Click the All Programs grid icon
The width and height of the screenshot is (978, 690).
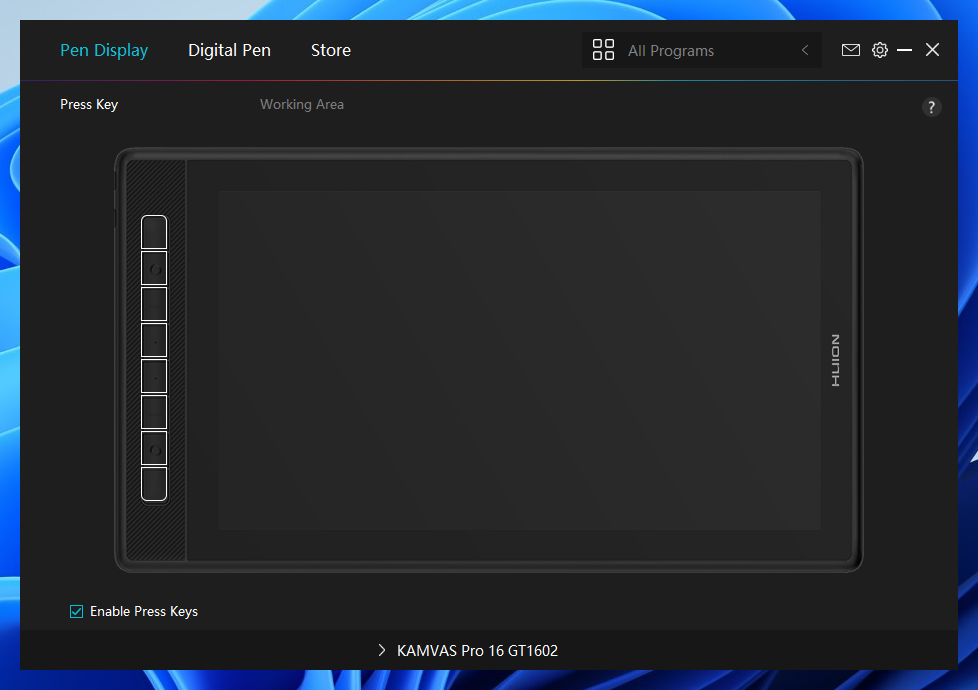(x=603, y=50)
